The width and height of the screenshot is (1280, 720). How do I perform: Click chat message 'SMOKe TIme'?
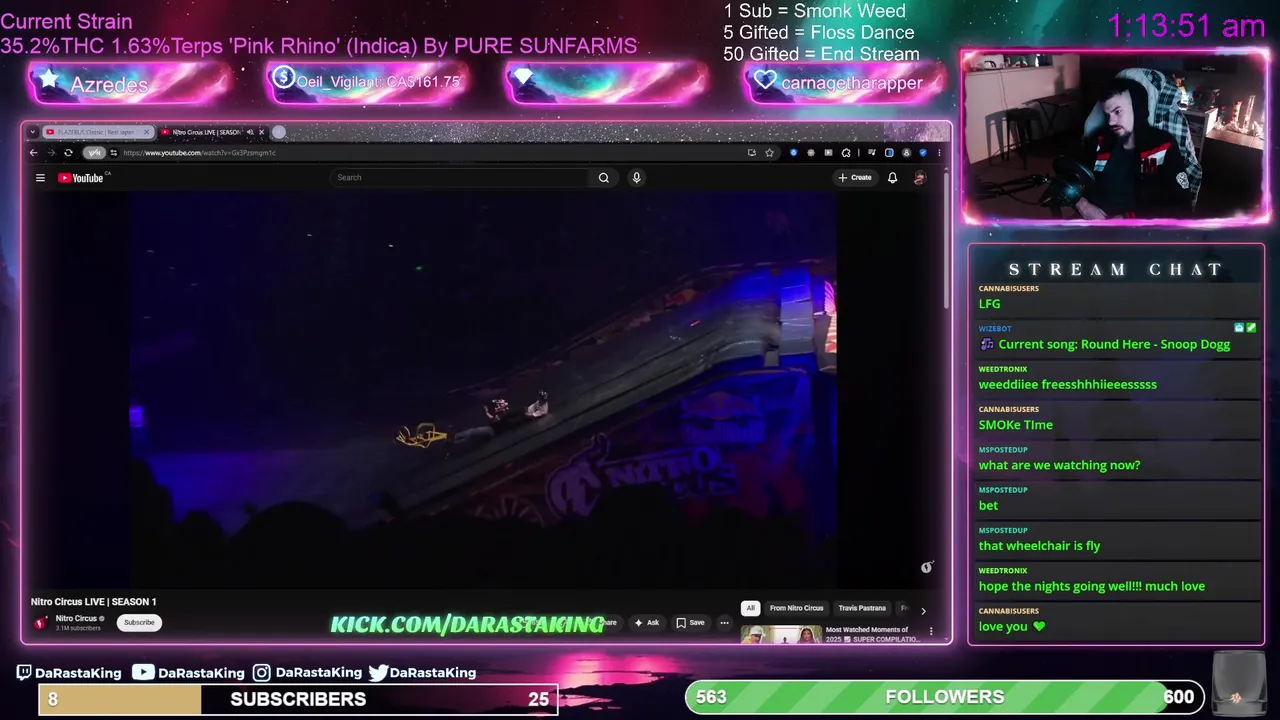1015,425
